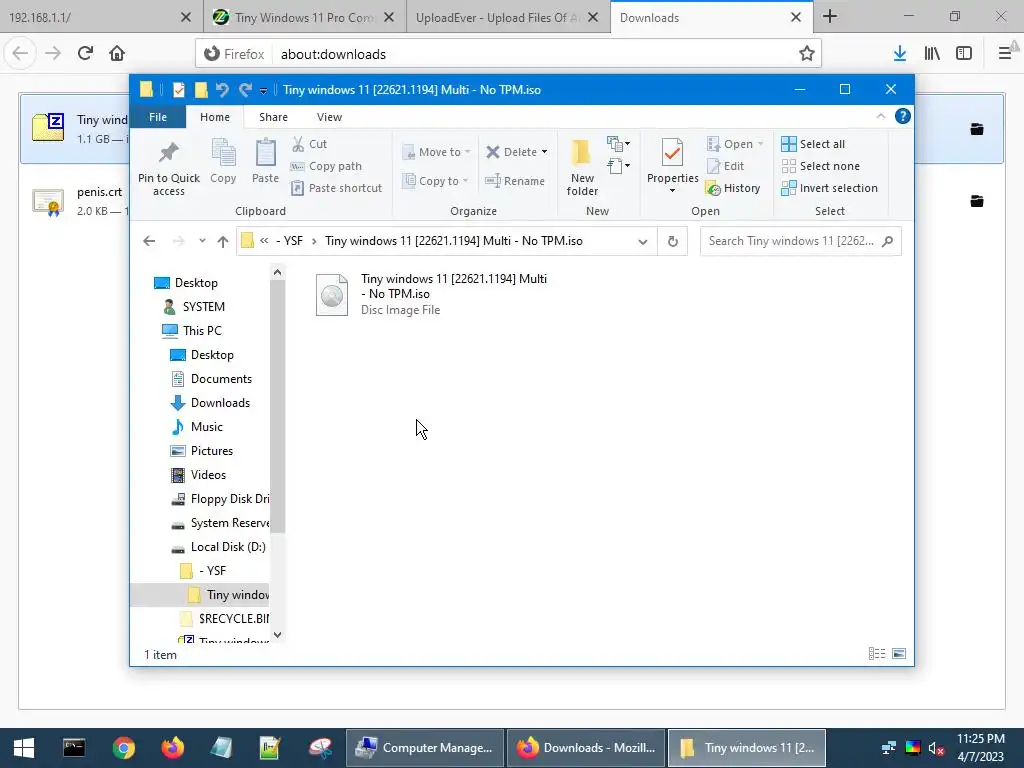
Task: Open Computer Management taskbar button
Action: 424,748
